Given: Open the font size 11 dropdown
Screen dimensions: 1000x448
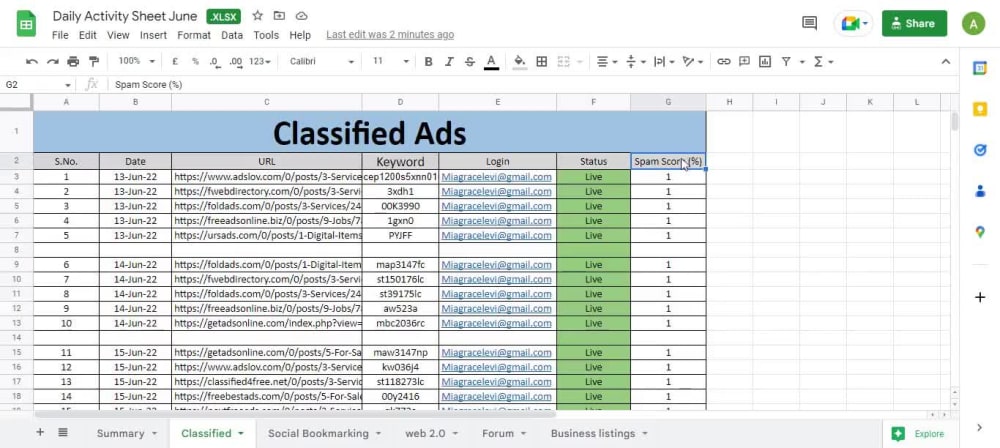Looking at the screenshot, I should click(390, 61).
